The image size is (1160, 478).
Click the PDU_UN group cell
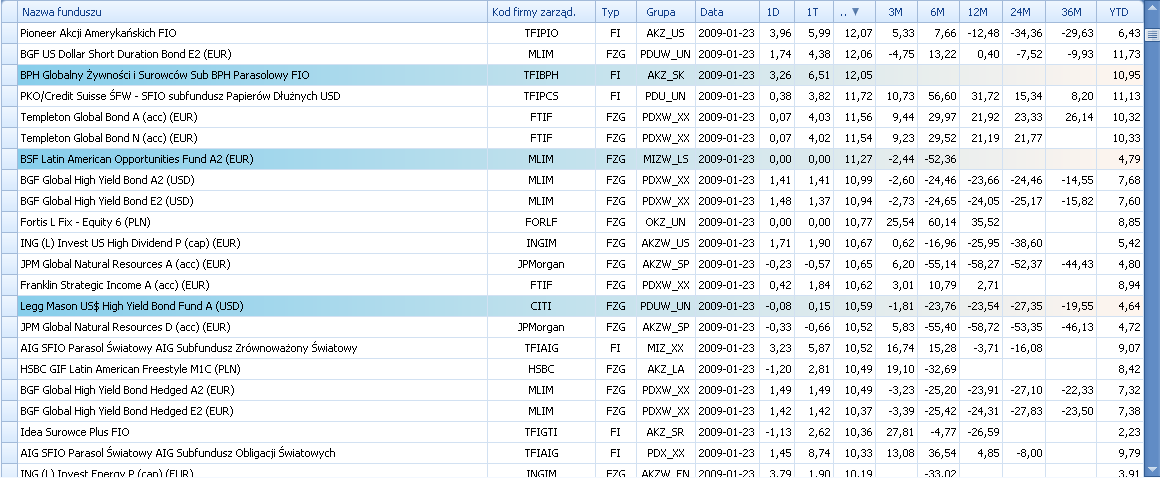665,96
